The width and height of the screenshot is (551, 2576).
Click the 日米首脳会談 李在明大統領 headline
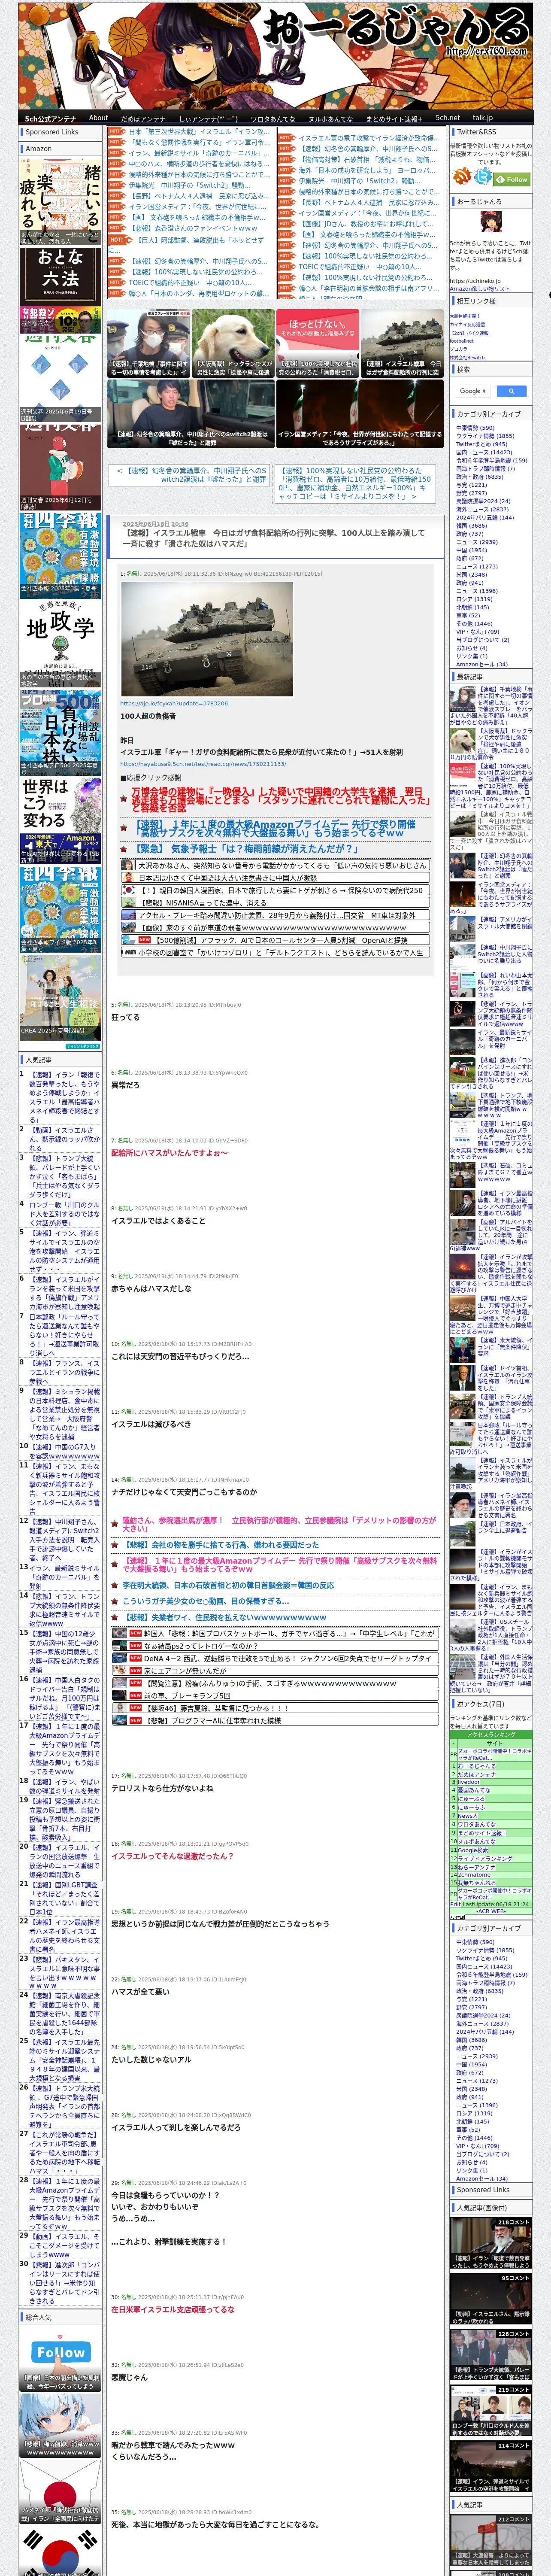(228, 1585)
